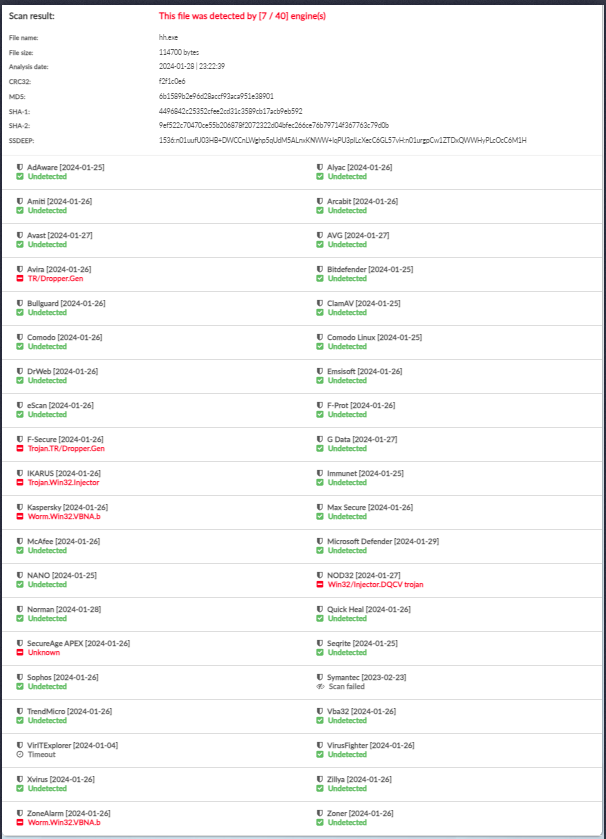This screenshot has width=606, height=839.
Task: Click the CRC32 value f2f1c0e6
Action: 172,81
